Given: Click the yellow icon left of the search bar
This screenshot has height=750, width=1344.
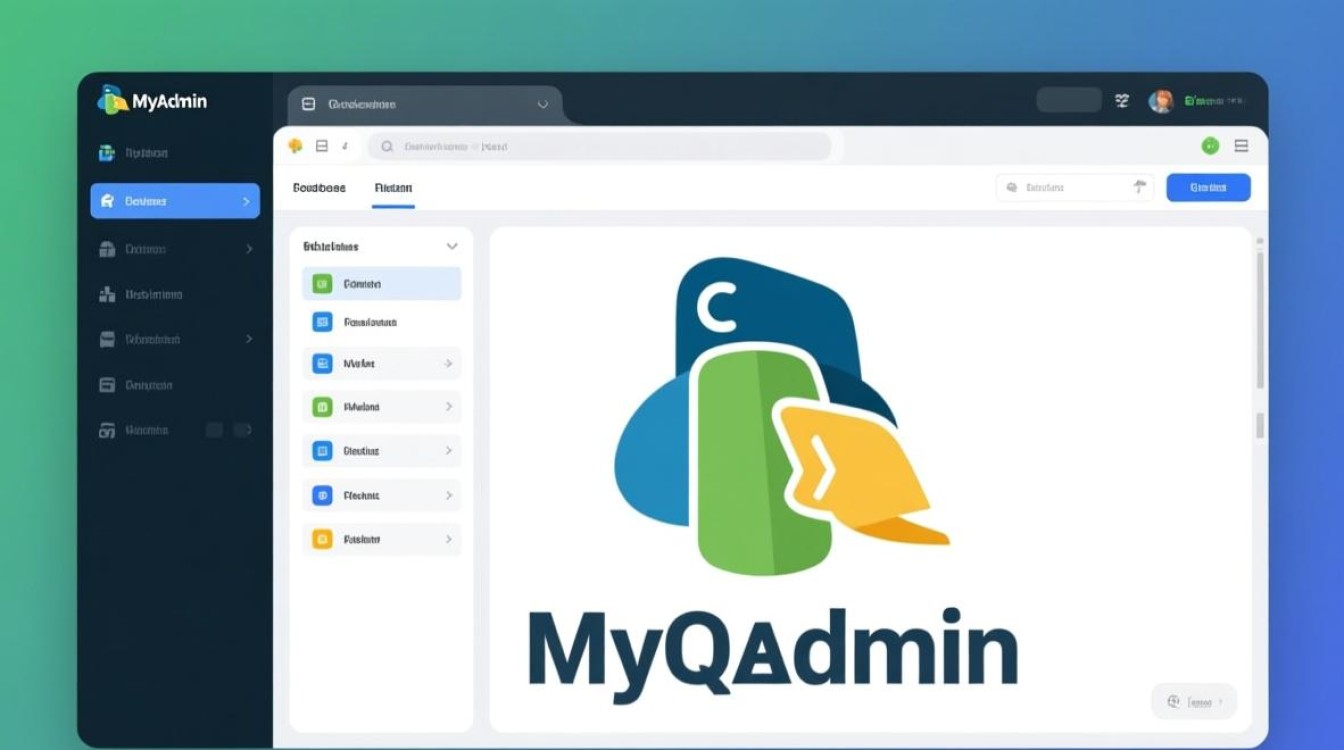Looking at the screenshot, I should pyautogui.click(x=295, y=146).
